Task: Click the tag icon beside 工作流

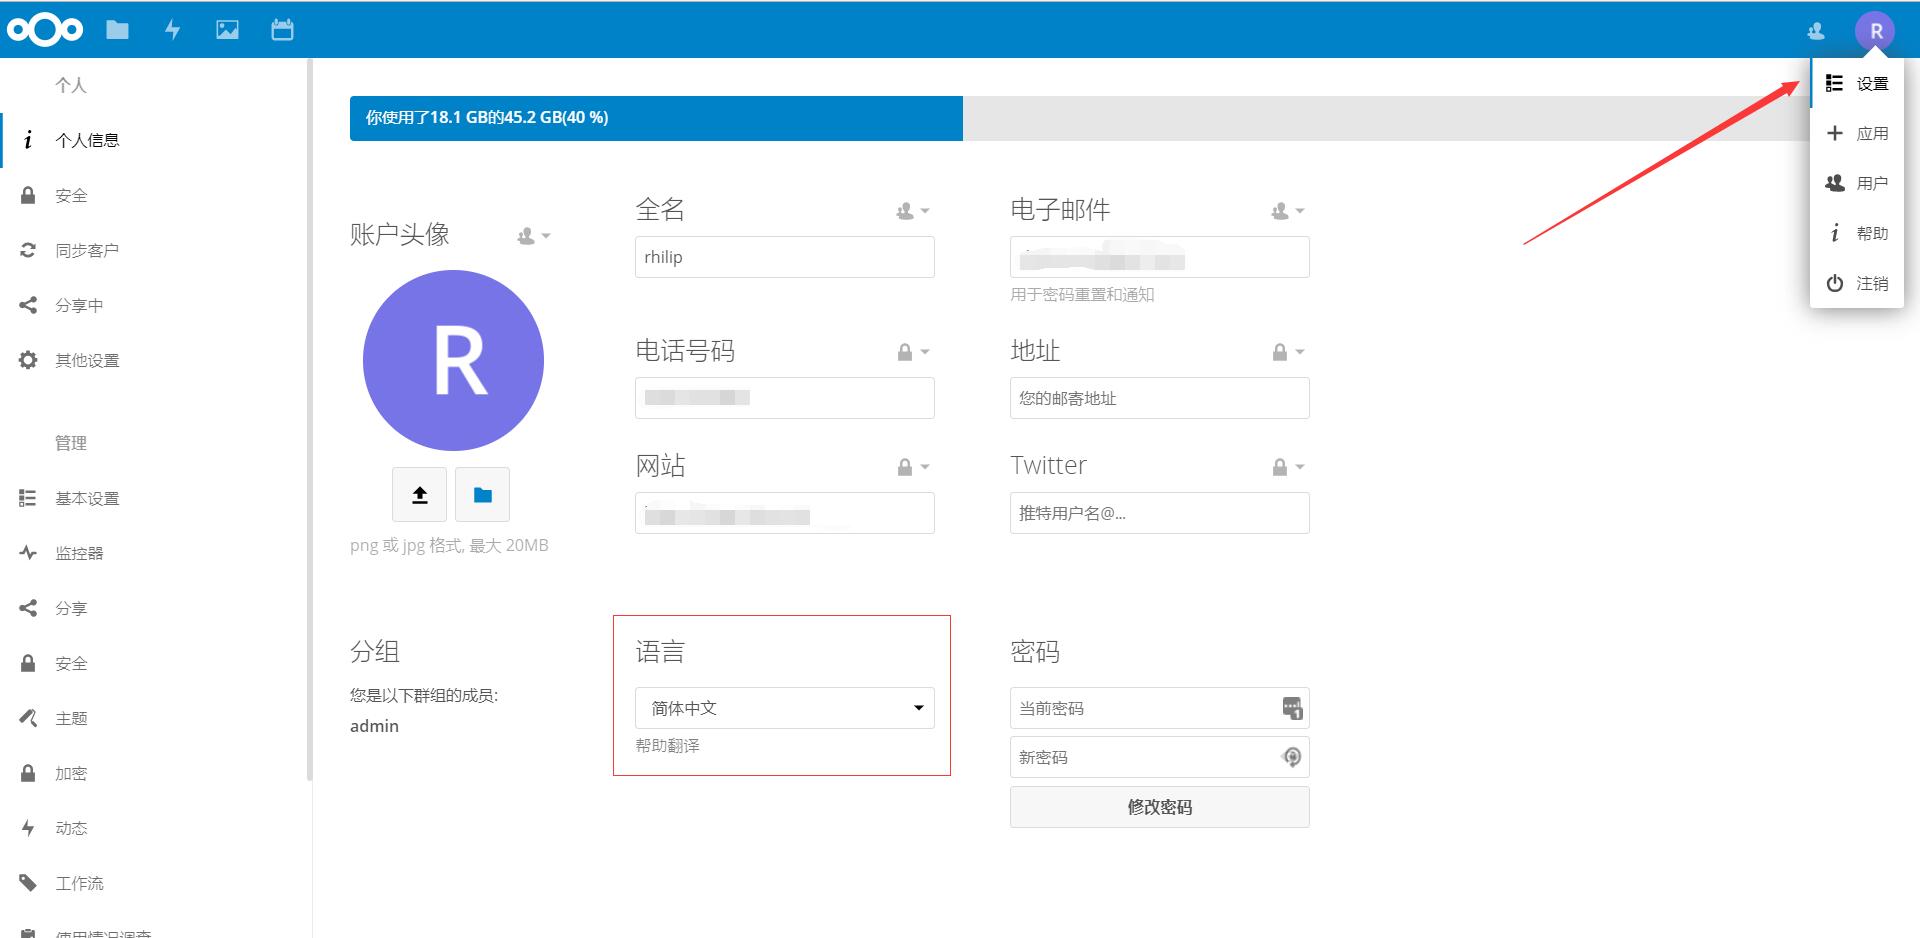Action: 28,883
